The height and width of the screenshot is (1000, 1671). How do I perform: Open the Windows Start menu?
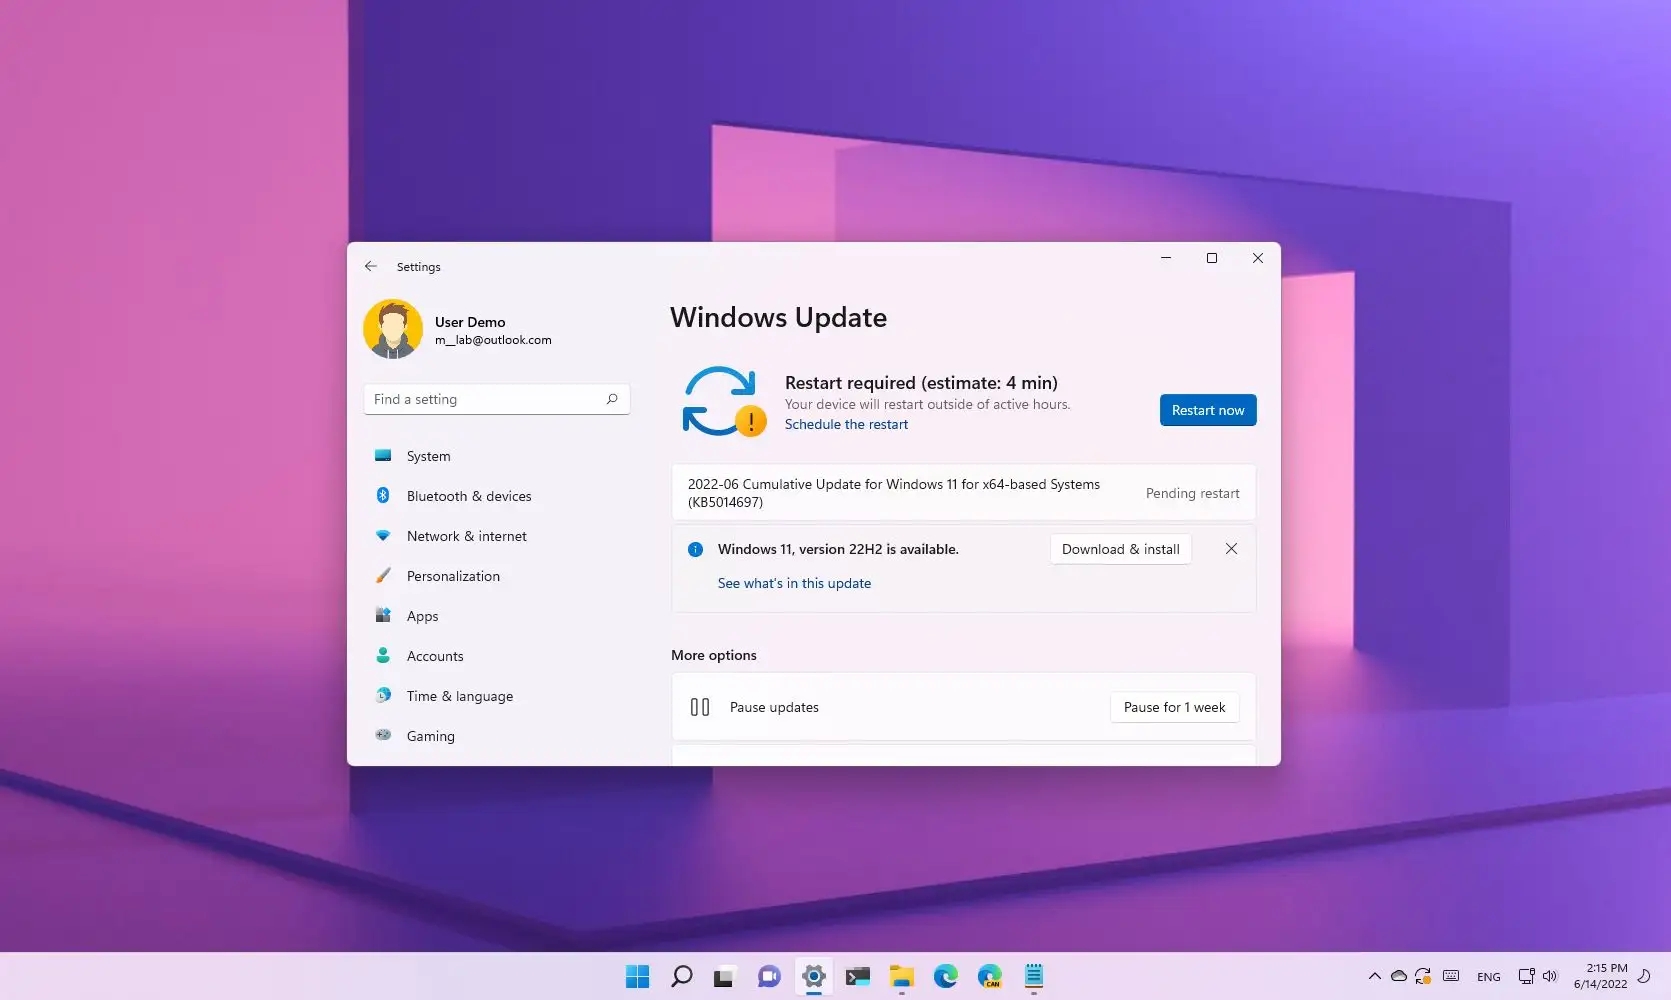click(x=637, y=976)
